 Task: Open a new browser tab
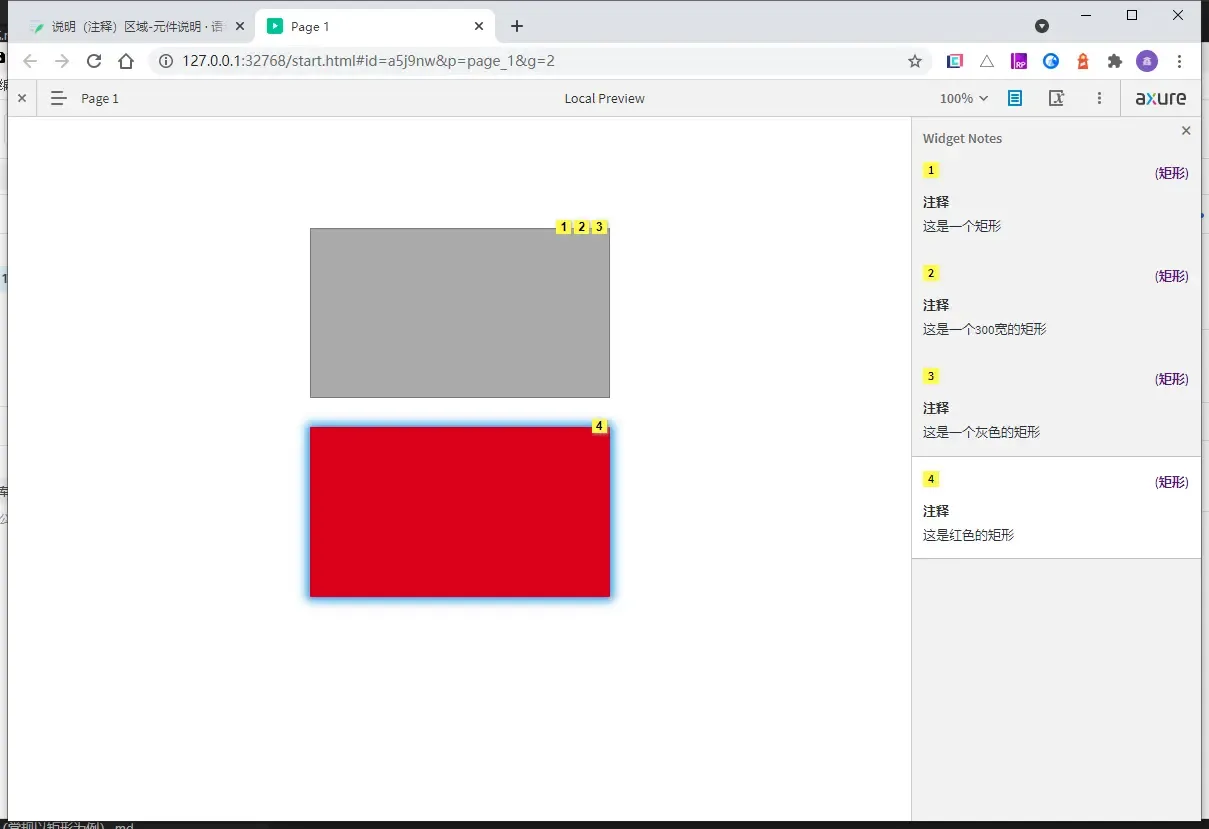517,27
